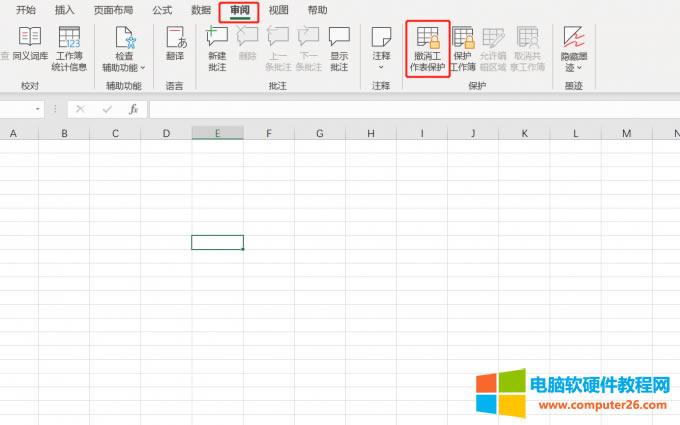
Task: Select column F header
Action: (269, 133)
